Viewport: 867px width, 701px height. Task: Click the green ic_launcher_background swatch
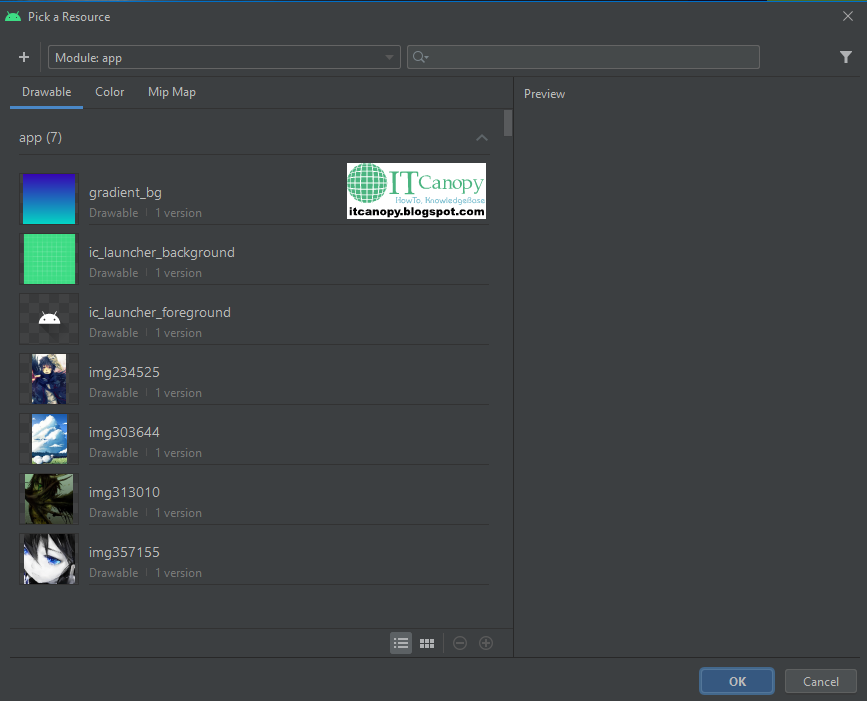pyautogui.click(x=49, y=259)
